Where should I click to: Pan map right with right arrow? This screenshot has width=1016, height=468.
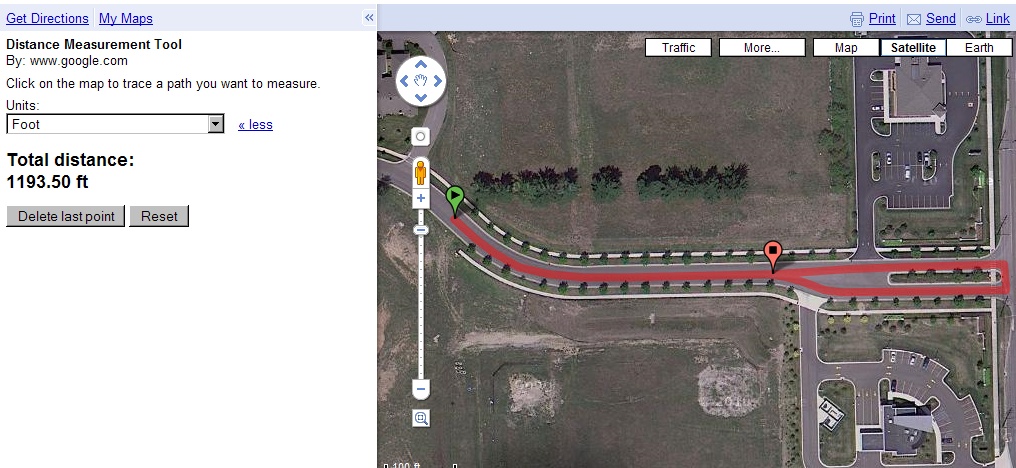coord(437,81)
